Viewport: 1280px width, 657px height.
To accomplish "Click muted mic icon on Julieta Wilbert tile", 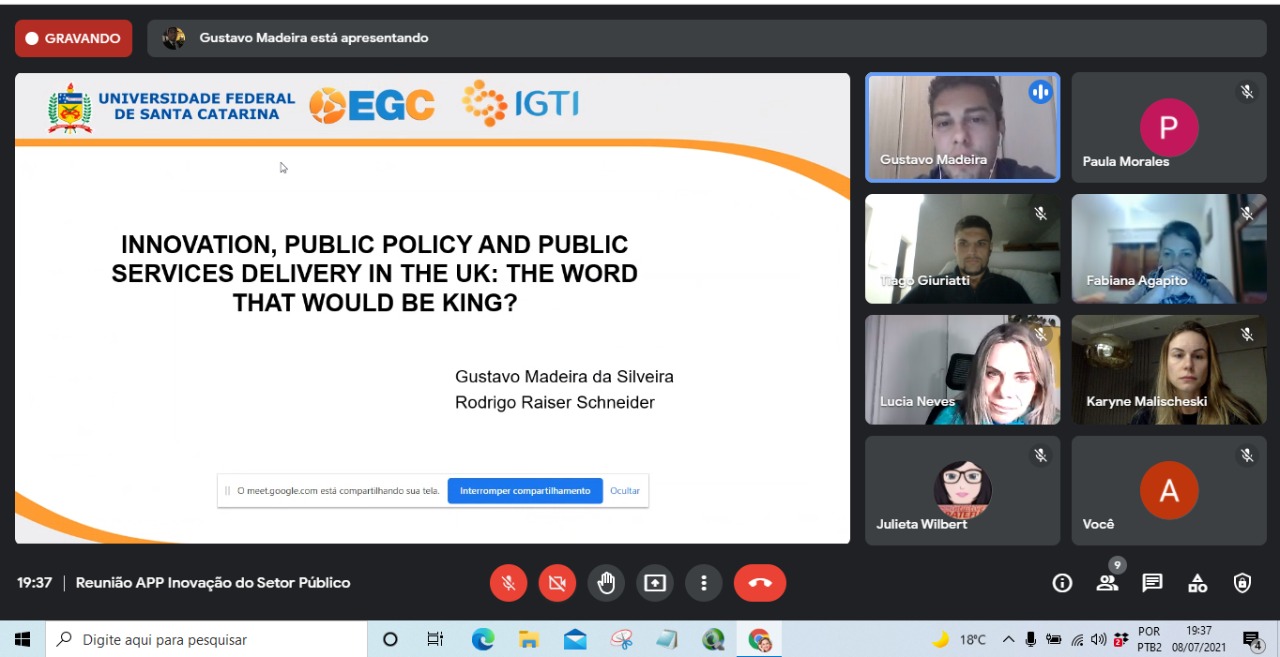I will click(x=1040, y=455).
